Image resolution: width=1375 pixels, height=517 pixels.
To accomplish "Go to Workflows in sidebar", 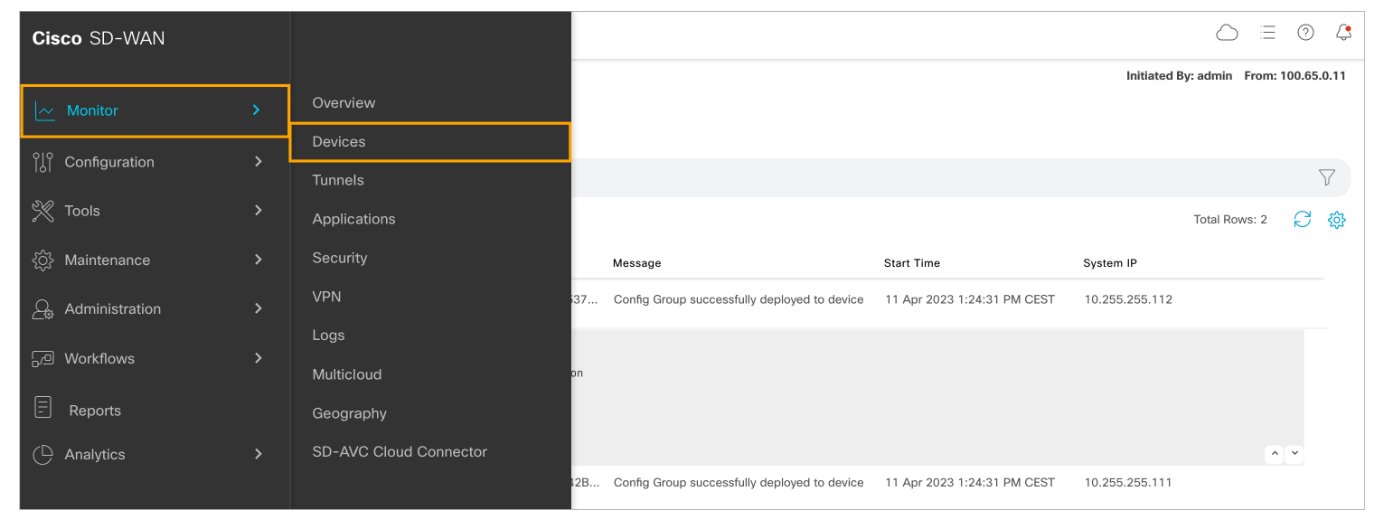I will tap(99, 359).
